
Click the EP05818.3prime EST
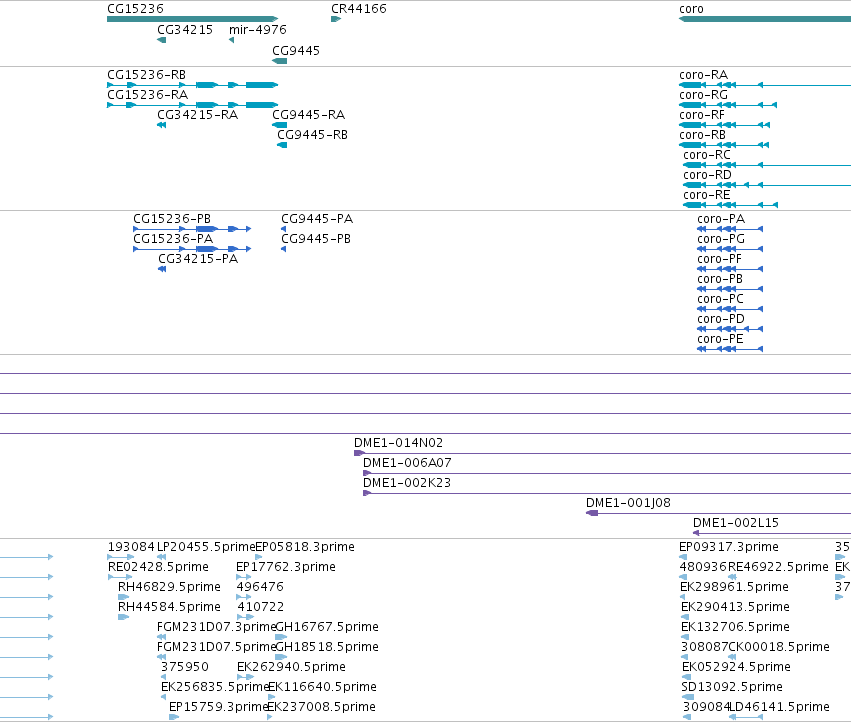[x=258, y=557]
